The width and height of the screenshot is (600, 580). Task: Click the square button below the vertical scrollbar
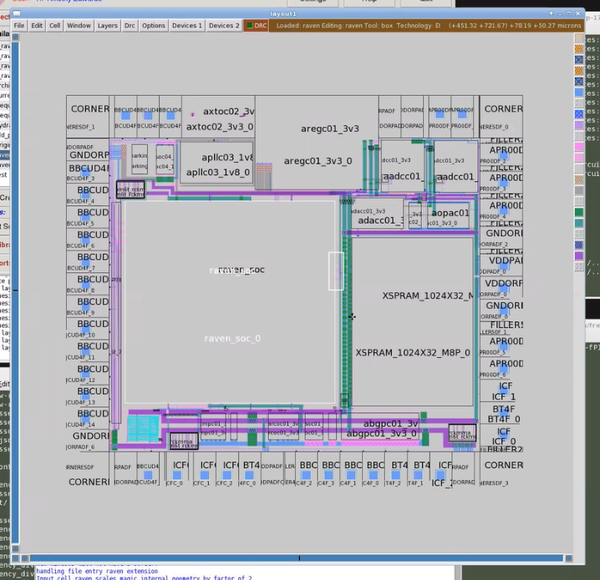pos(15,549)
